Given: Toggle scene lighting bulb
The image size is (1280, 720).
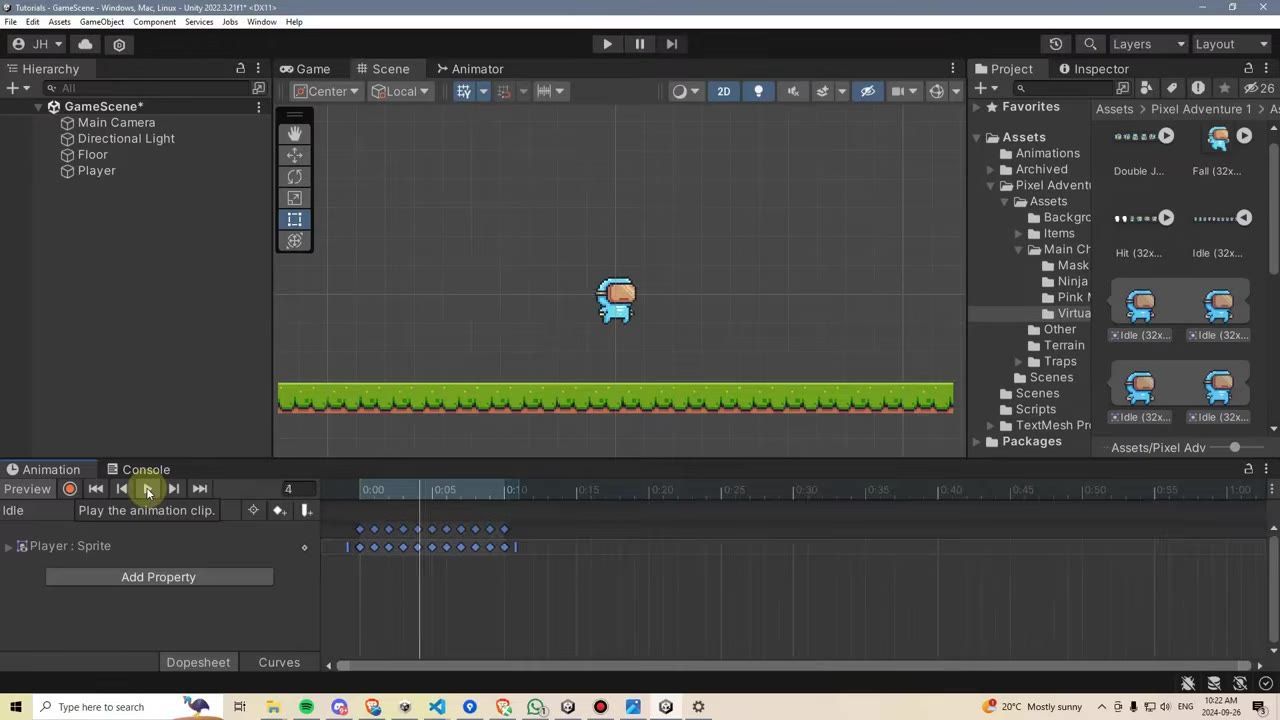Looking at the screenshot, I should [x=758, y=91].
